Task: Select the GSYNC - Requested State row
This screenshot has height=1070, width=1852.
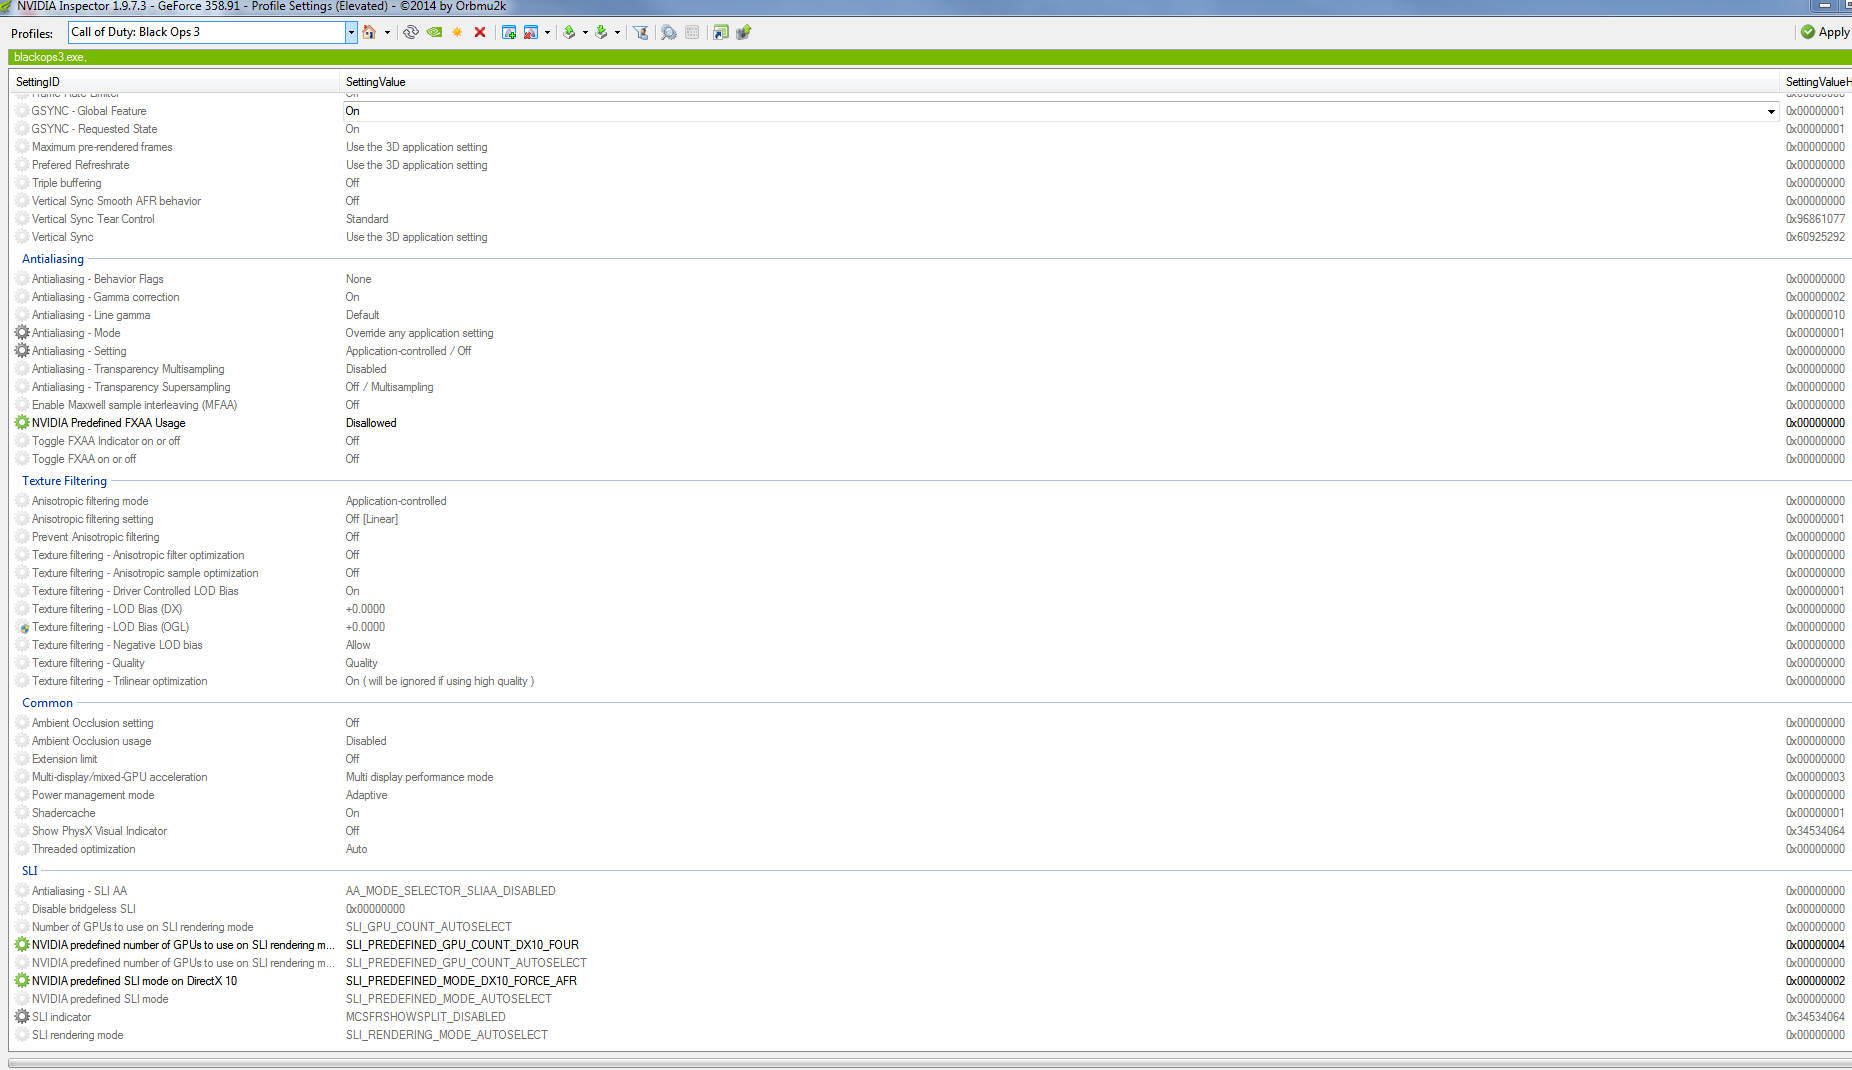Action: (930, 129)
